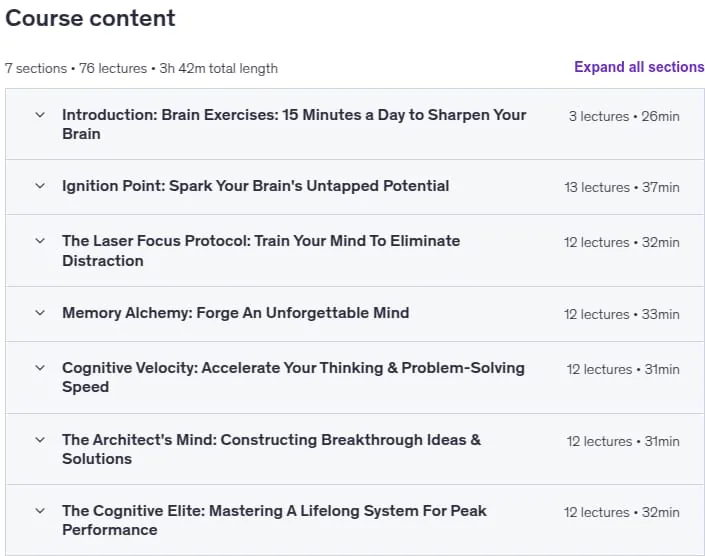Click 12 lectures • 33min label
This screenshot has width=705, height=556.
coord(622,314)
